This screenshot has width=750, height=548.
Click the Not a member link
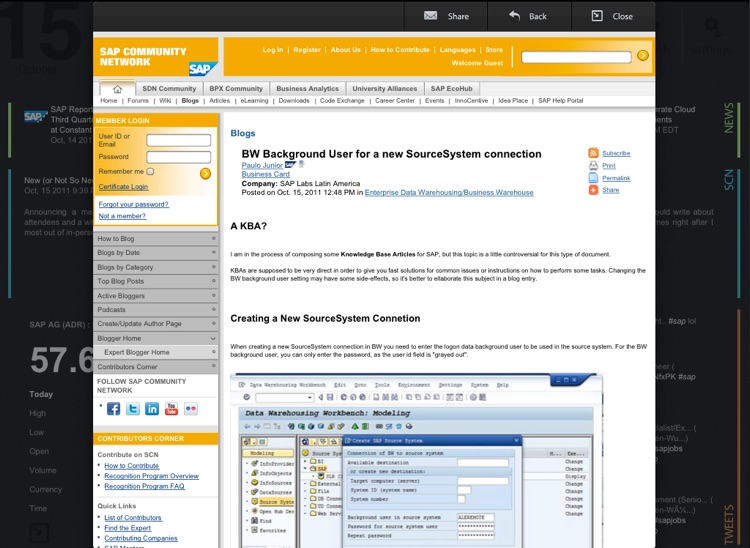(x=122, y=216)
